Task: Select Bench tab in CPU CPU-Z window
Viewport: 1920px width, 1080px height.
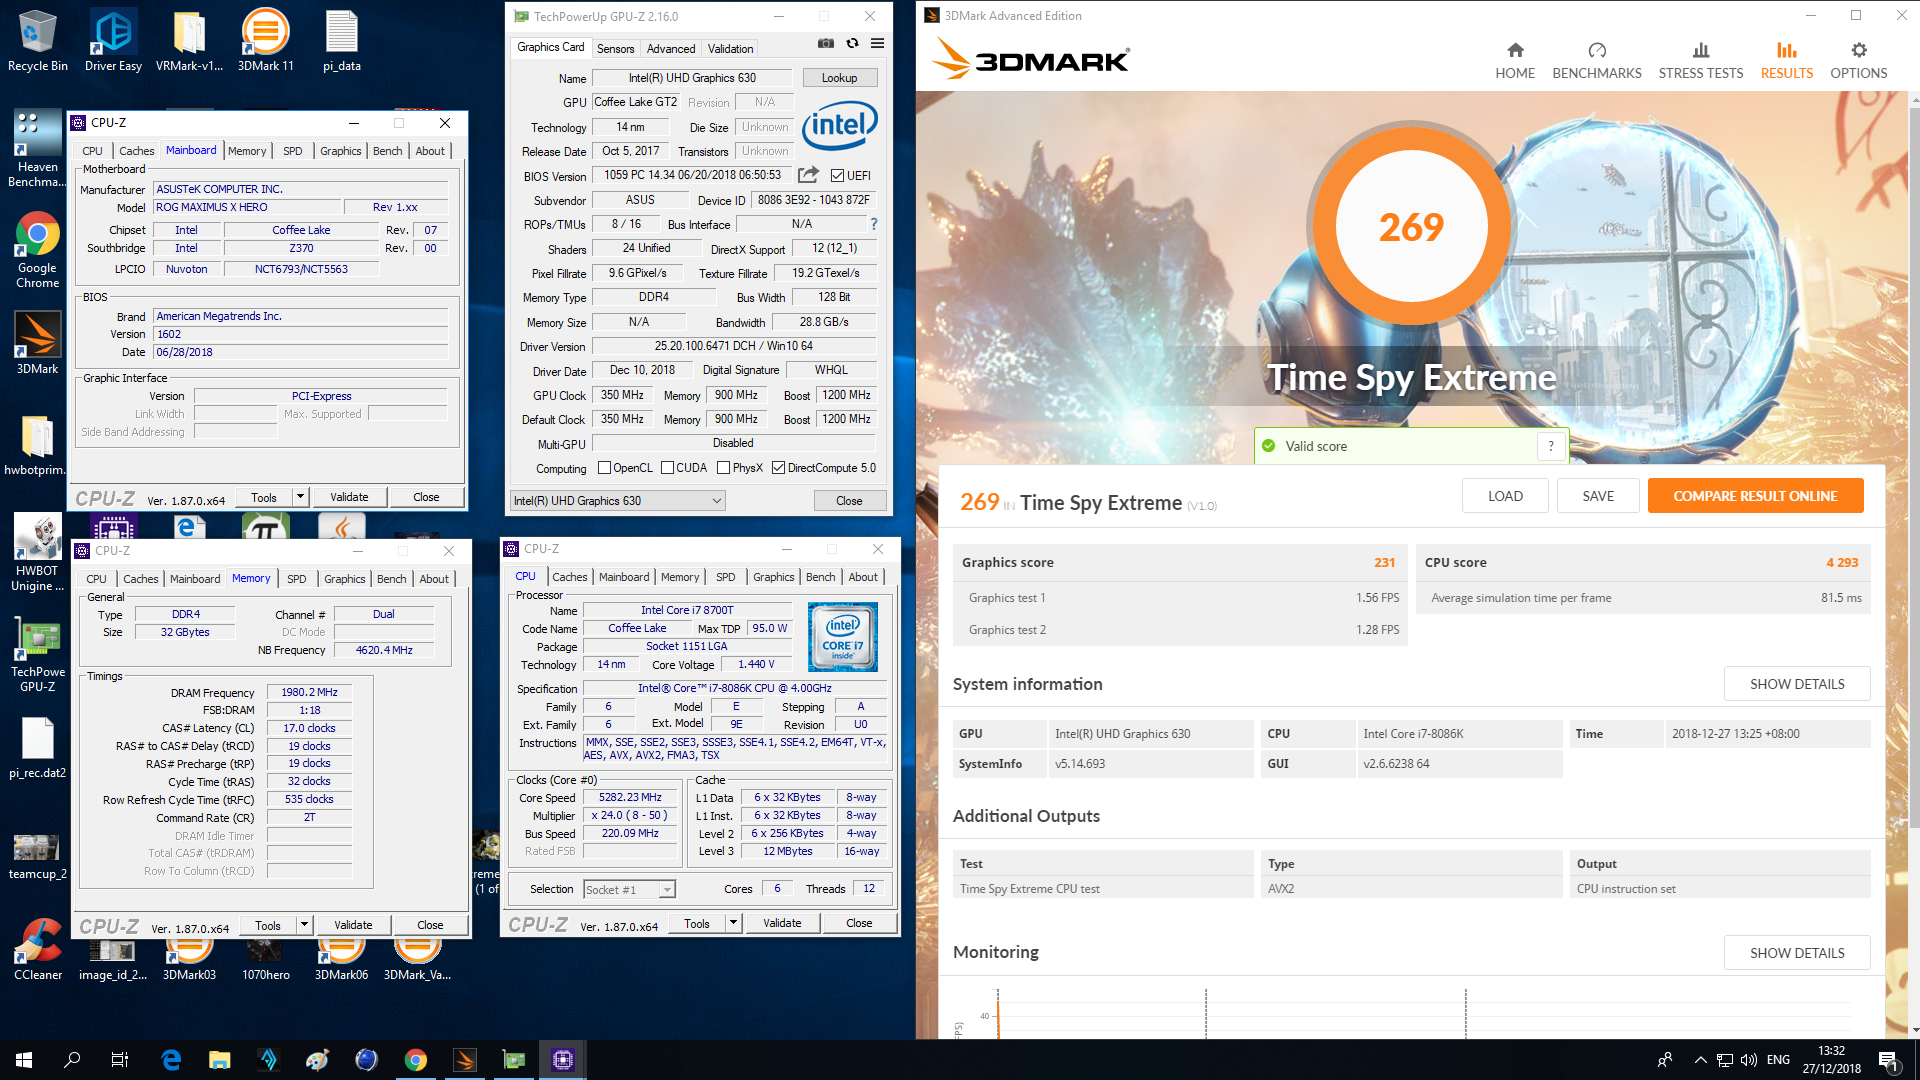Action: 820,577
